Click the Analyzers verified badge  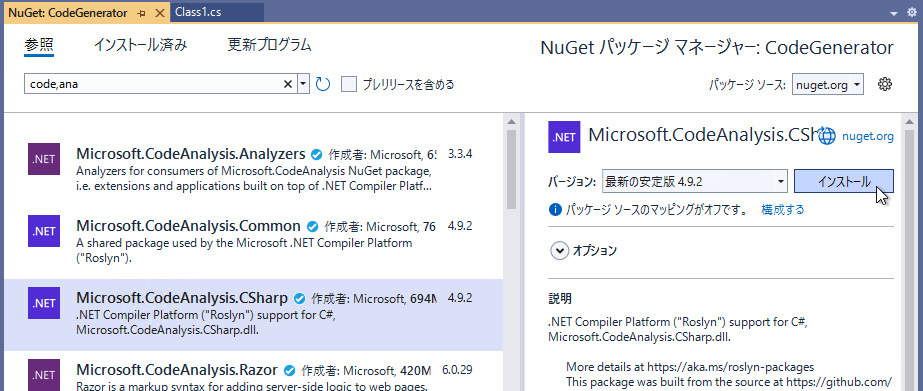[317, 155]
